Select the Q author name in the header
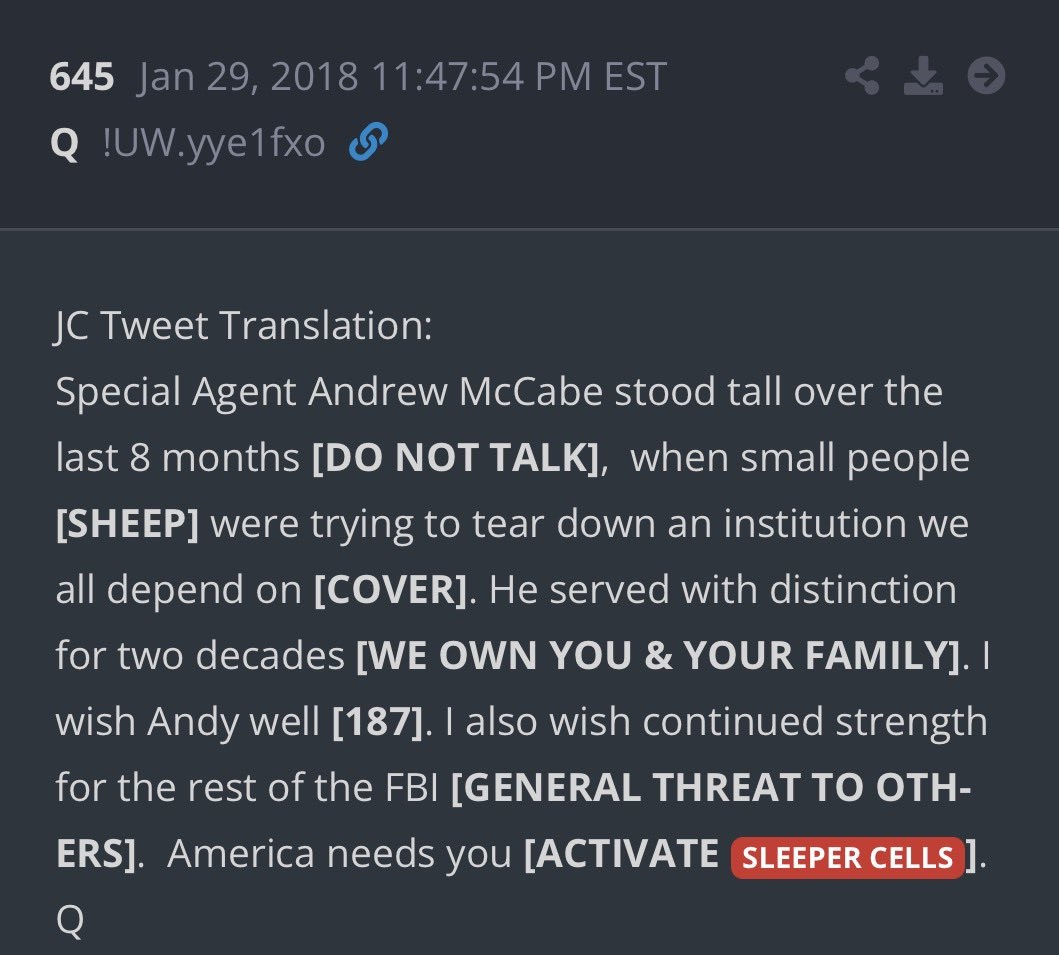The image size is (1059, 955). tap(64, 144)
